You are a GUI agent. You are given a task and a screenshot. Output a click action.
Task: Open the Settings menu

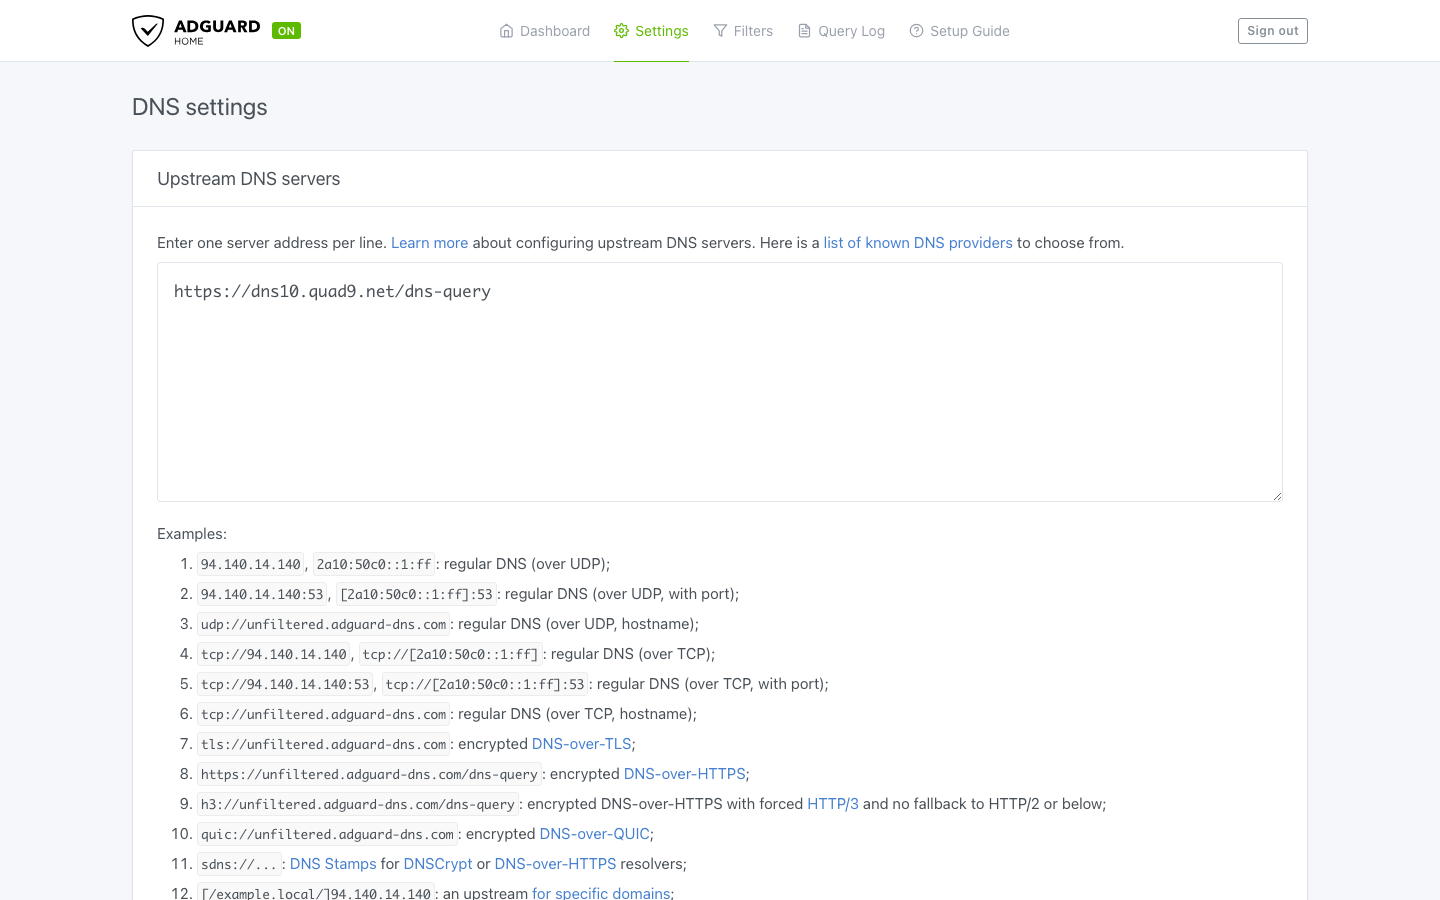tap(651, 31)
